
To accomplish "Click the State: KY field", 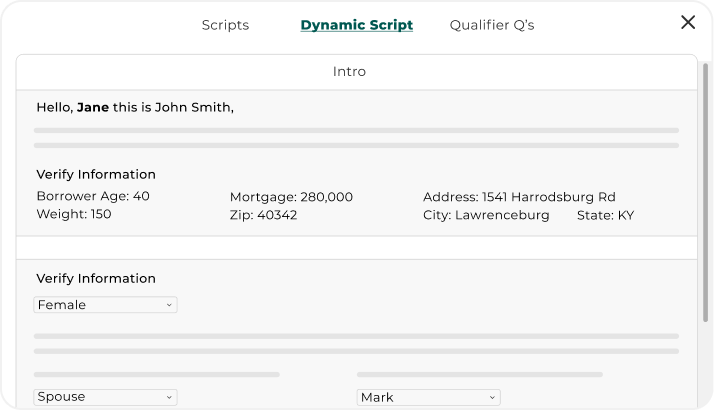I will coord(605,215).
